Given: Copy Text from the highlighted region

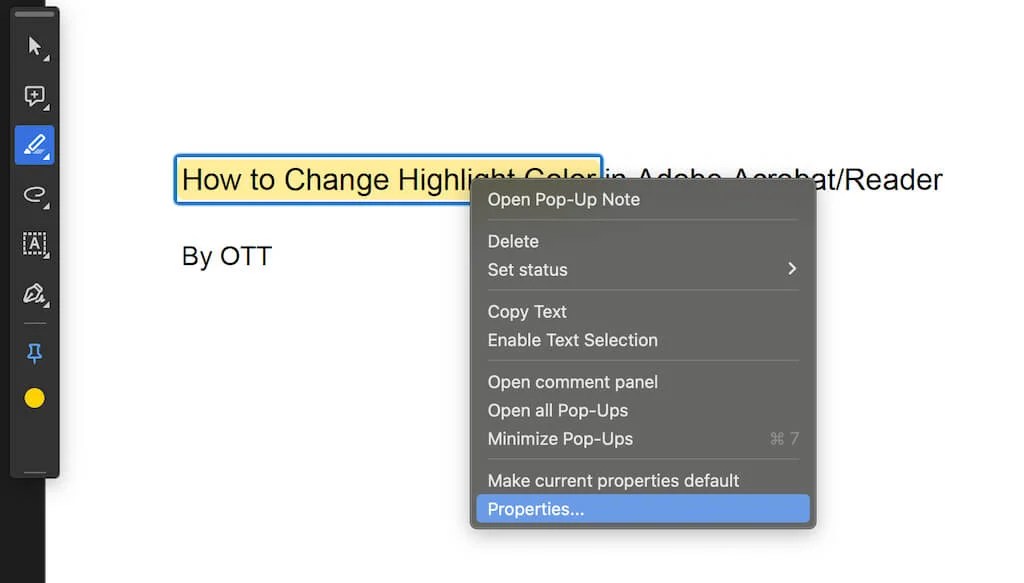Looking at the screenshot, I should tap(527, 311).
